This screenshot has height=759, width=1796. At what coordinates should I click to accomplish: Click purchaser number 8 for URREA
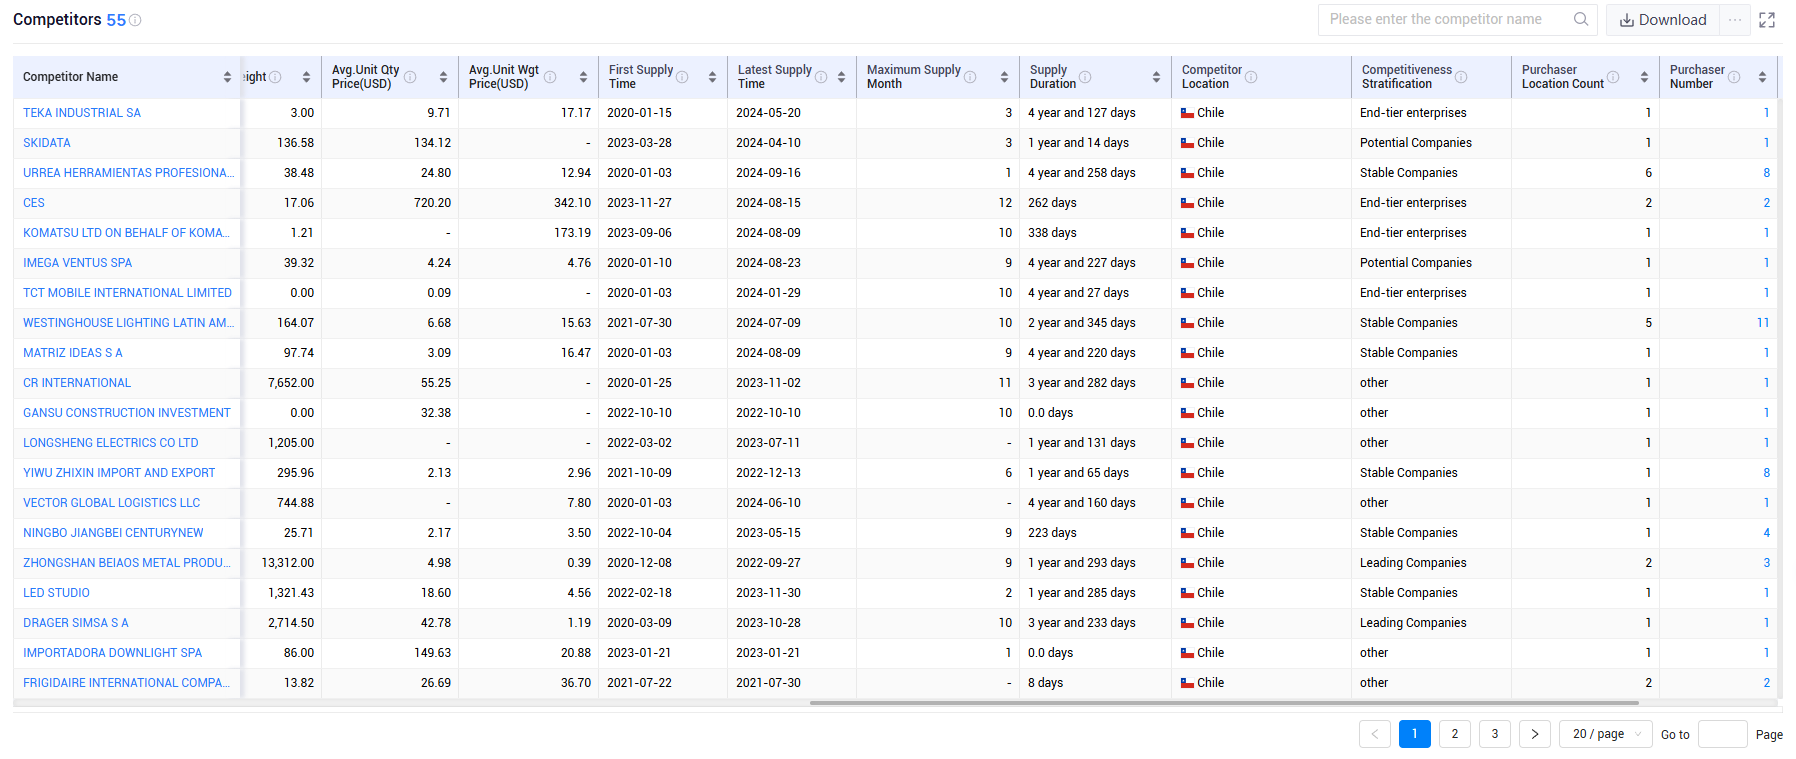(x=1766, y=173)
